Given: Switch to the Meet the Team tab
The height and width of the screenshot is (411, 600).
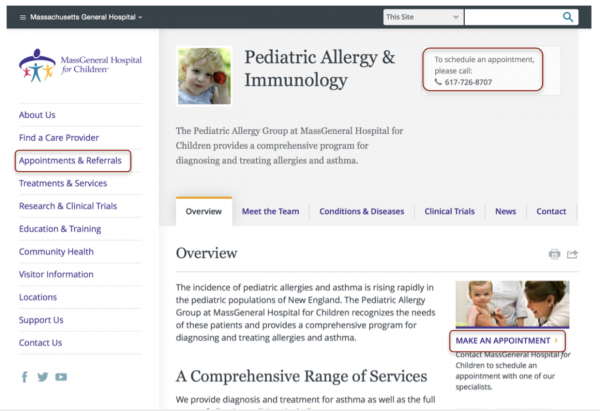Looking at the screenshot, I should 271,211.
